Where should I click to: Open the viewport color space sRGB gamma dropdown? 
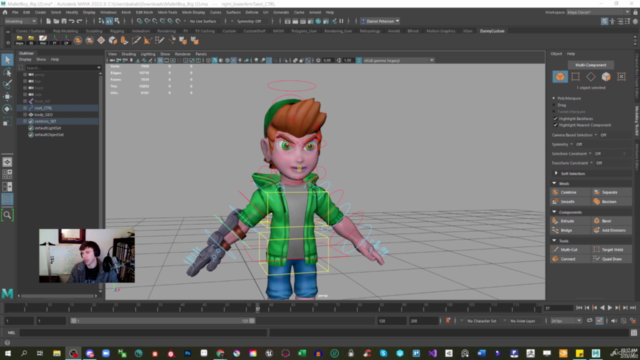pyautogui.click(x=398, y=60)
